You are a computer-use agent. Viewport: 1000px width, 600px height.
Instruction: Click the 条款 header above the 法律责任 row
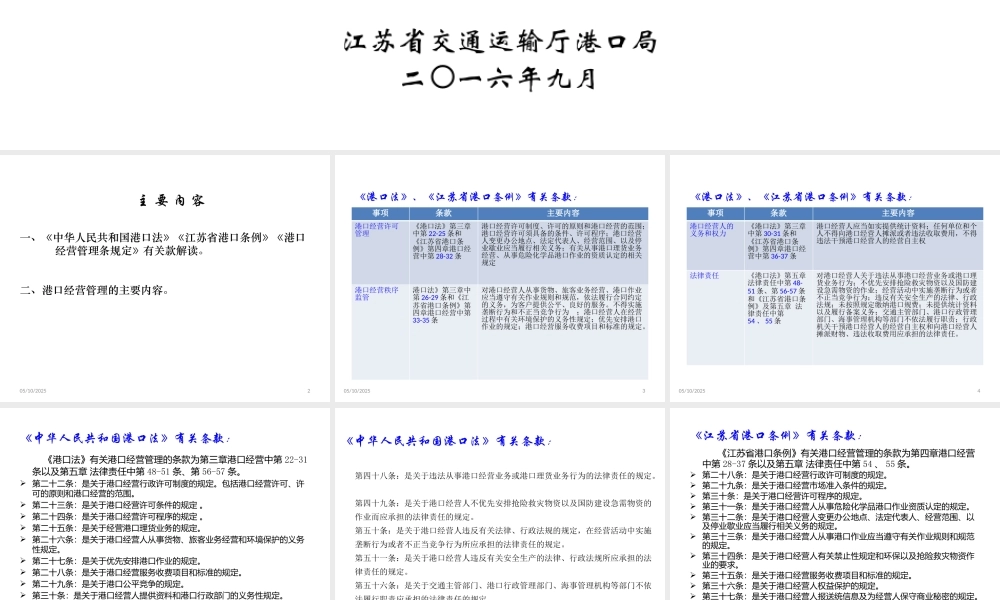(778, 213)
